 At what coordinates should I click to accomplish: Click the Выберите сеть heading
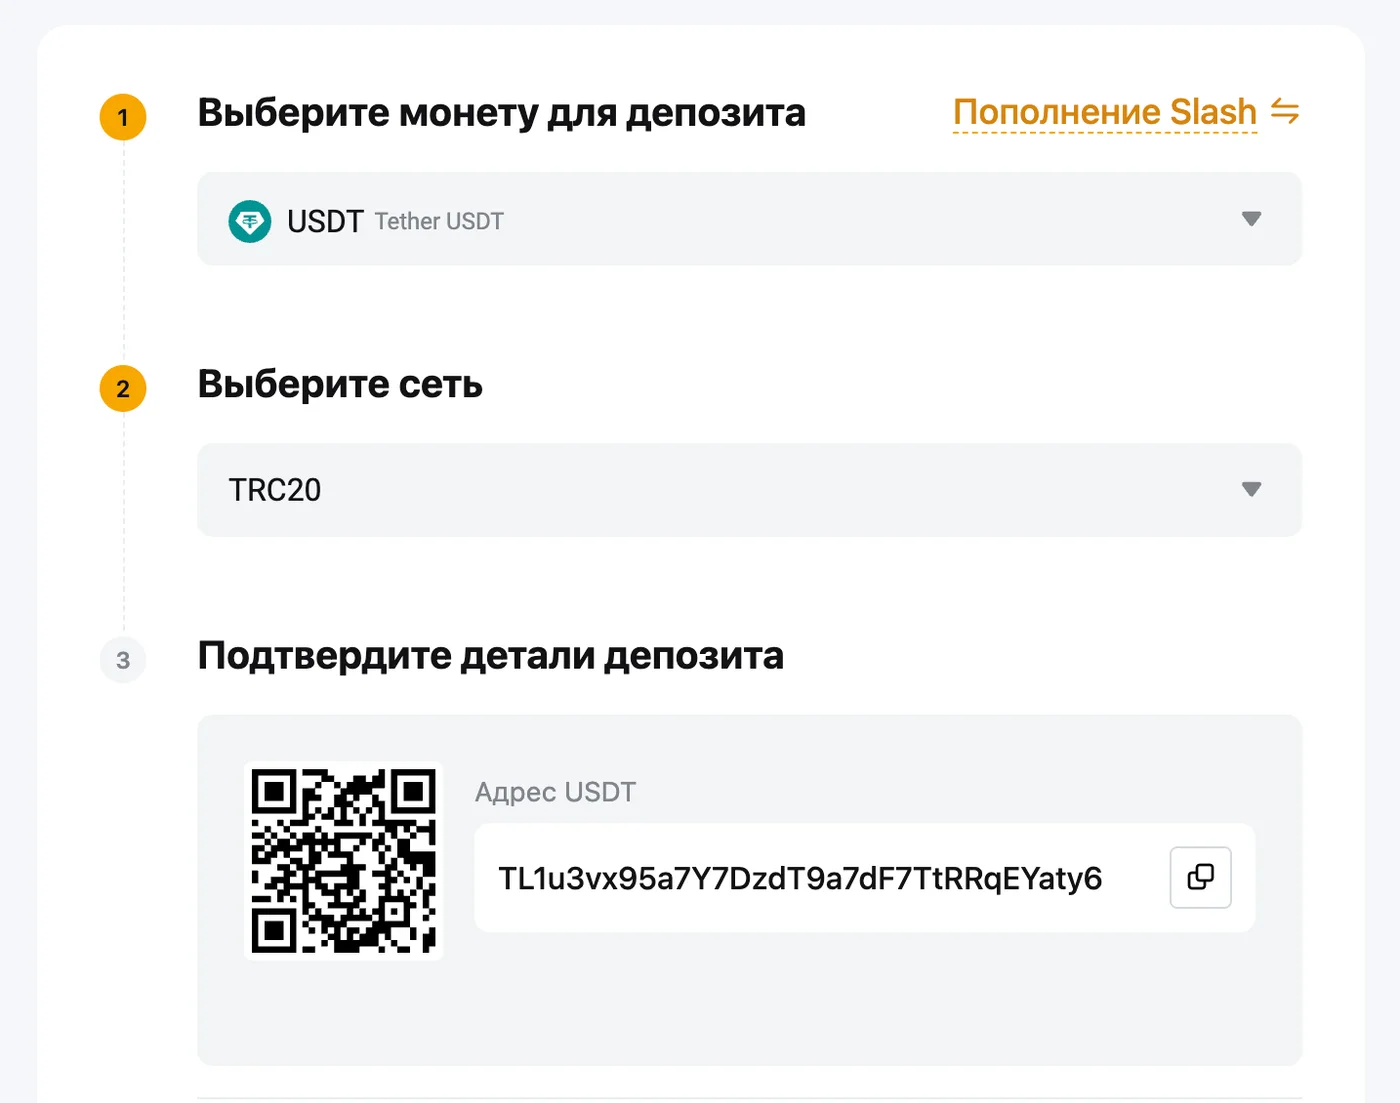[340, 384]
